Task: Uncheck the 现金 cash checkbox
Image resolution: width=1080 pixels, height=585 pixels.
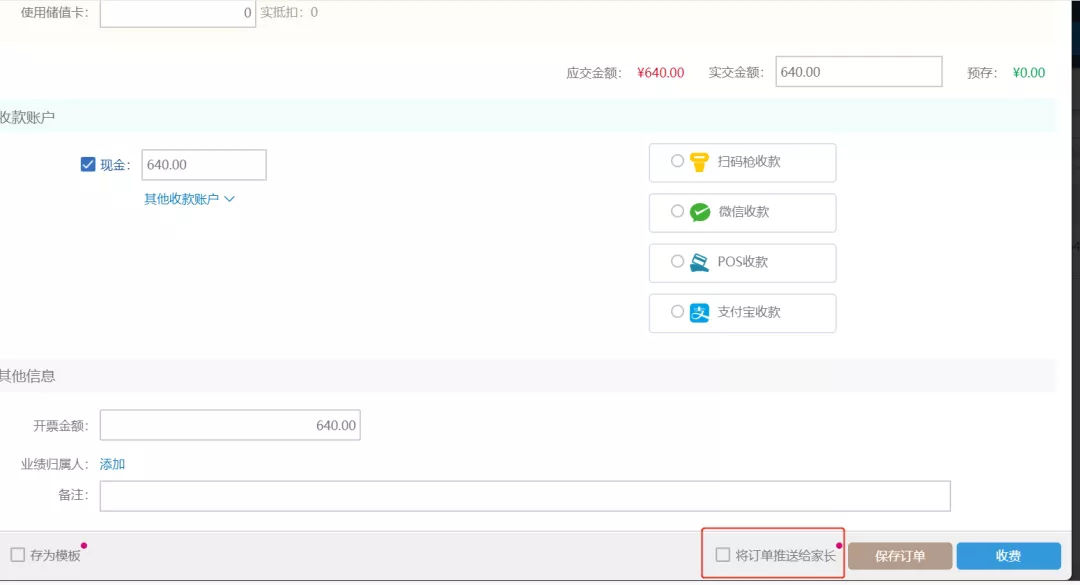Action: point(87,164)
